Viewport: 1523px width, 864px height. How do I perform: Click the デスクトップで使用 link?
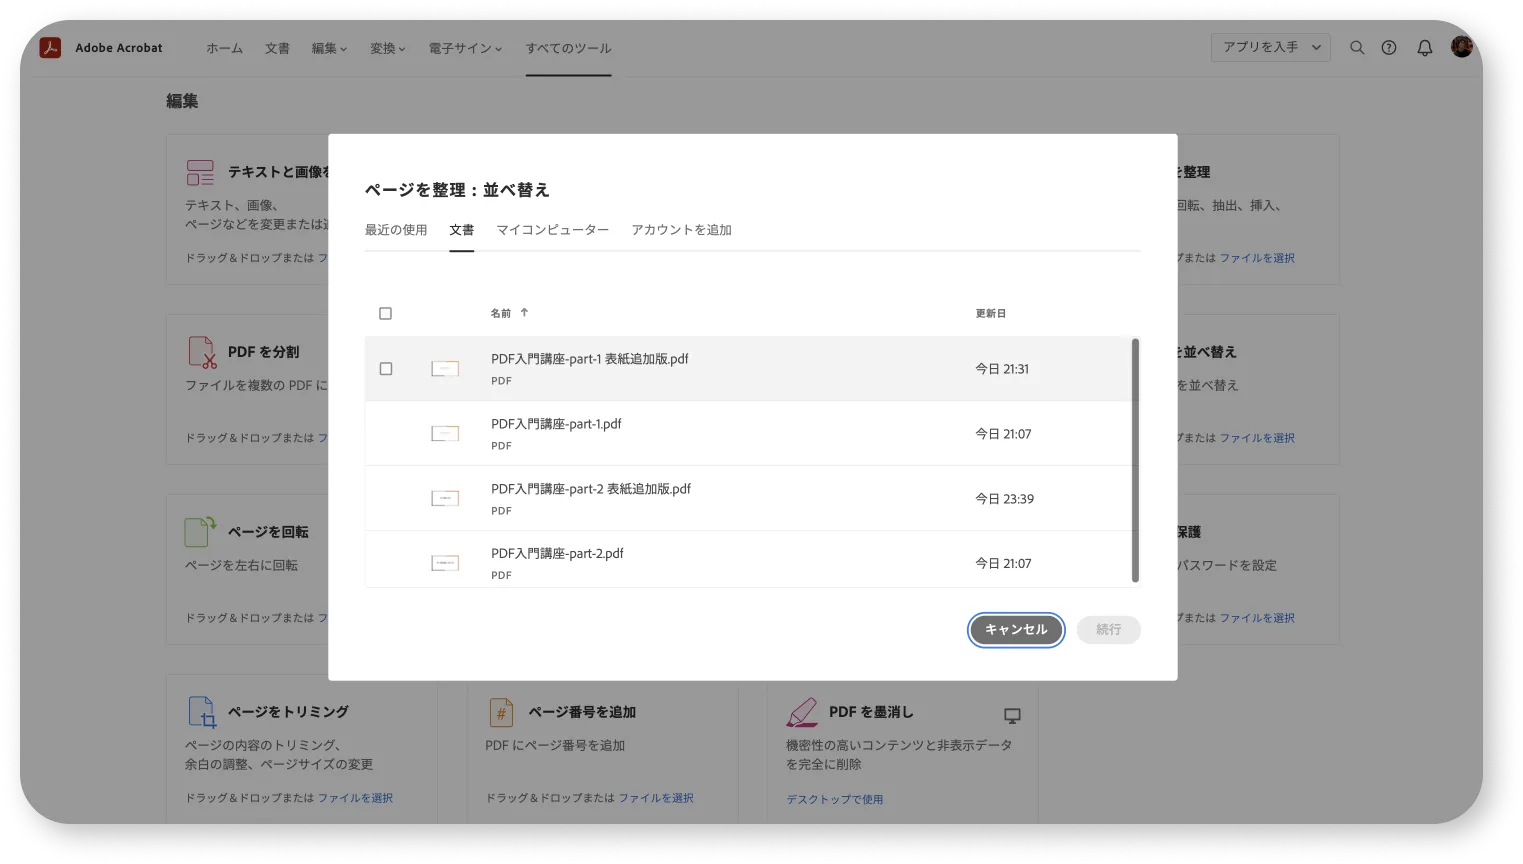[x=835, y=799]
